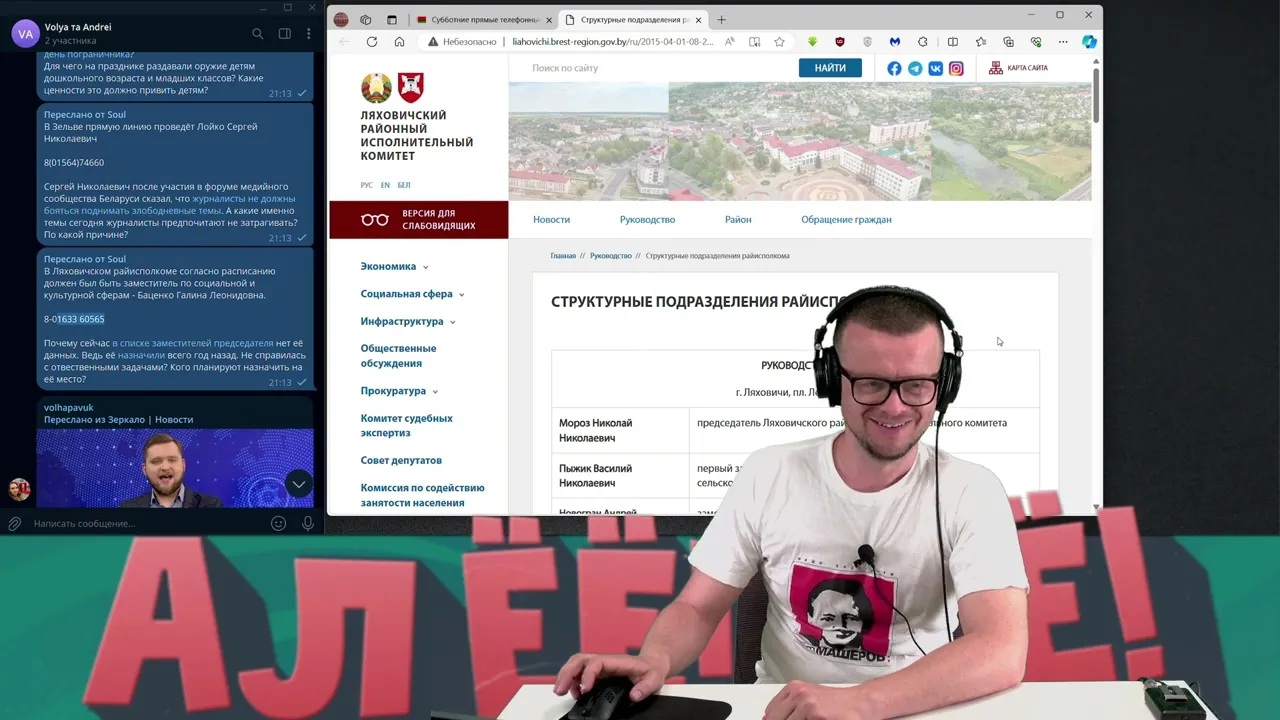Click the uBlock shield extension icon

pyautogui.click(x=839, y=42)
